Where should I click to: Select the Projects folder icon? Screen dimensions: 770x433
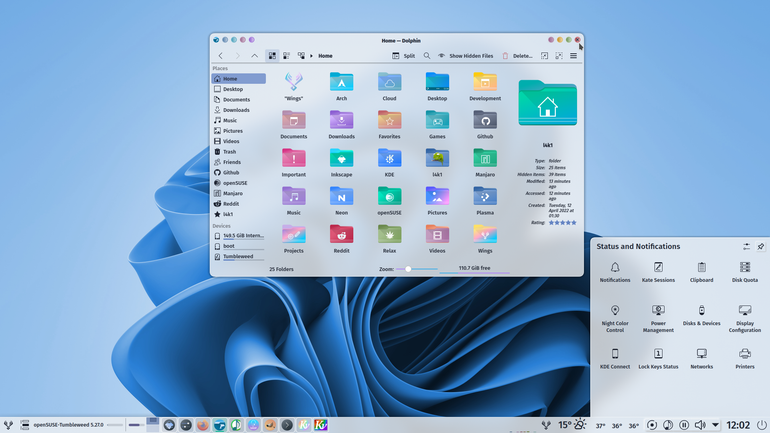pos(294,235)
